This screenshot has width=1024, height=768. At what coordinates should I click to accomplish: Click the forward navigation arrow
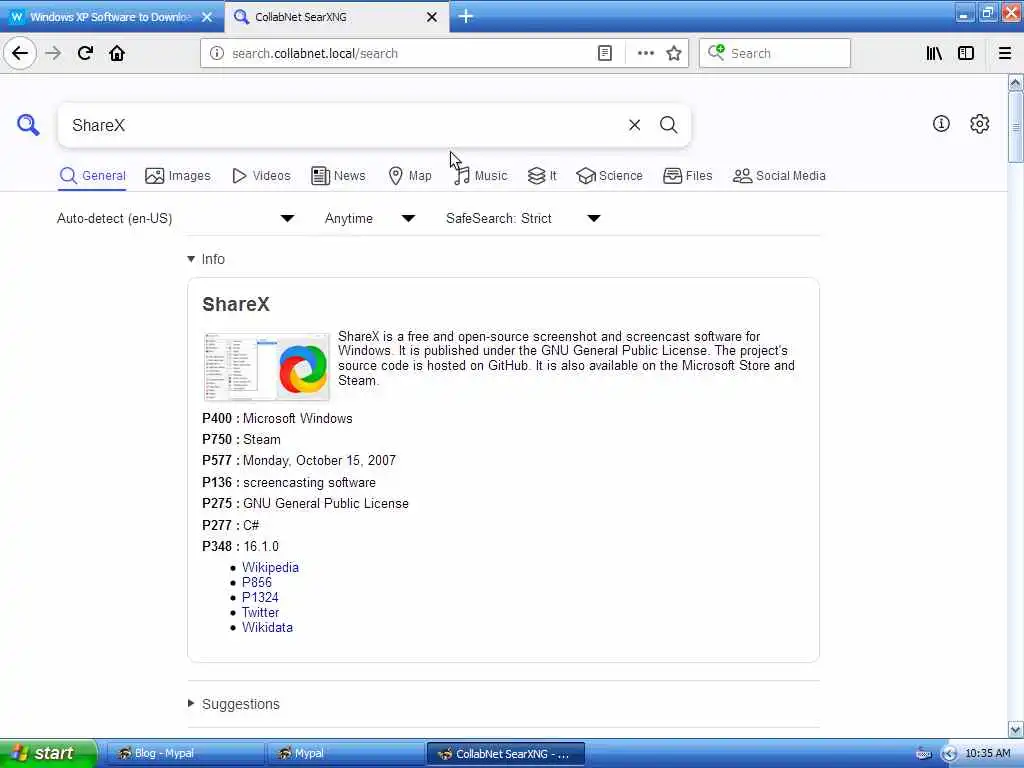click(54, 53)
